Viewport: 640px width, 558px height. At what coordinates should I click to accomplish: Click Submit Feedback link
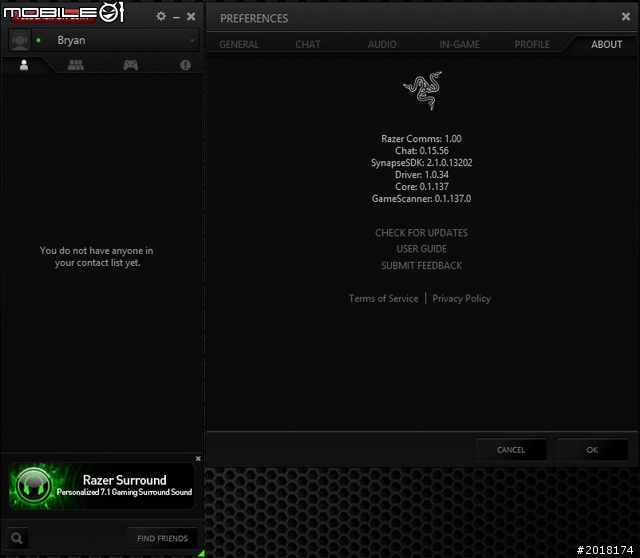[x=422, y=266]
